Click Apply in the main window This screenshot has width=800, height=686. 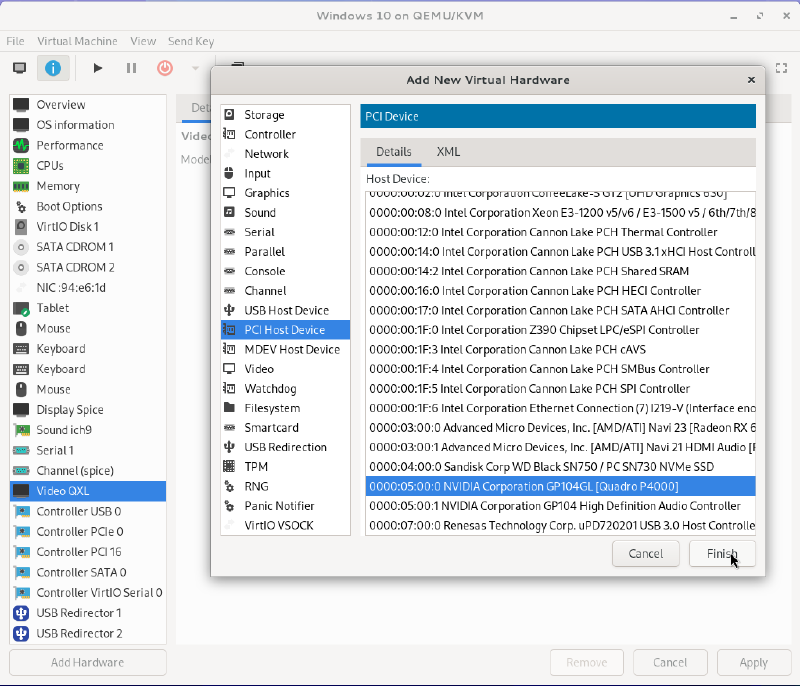[754, 663]
